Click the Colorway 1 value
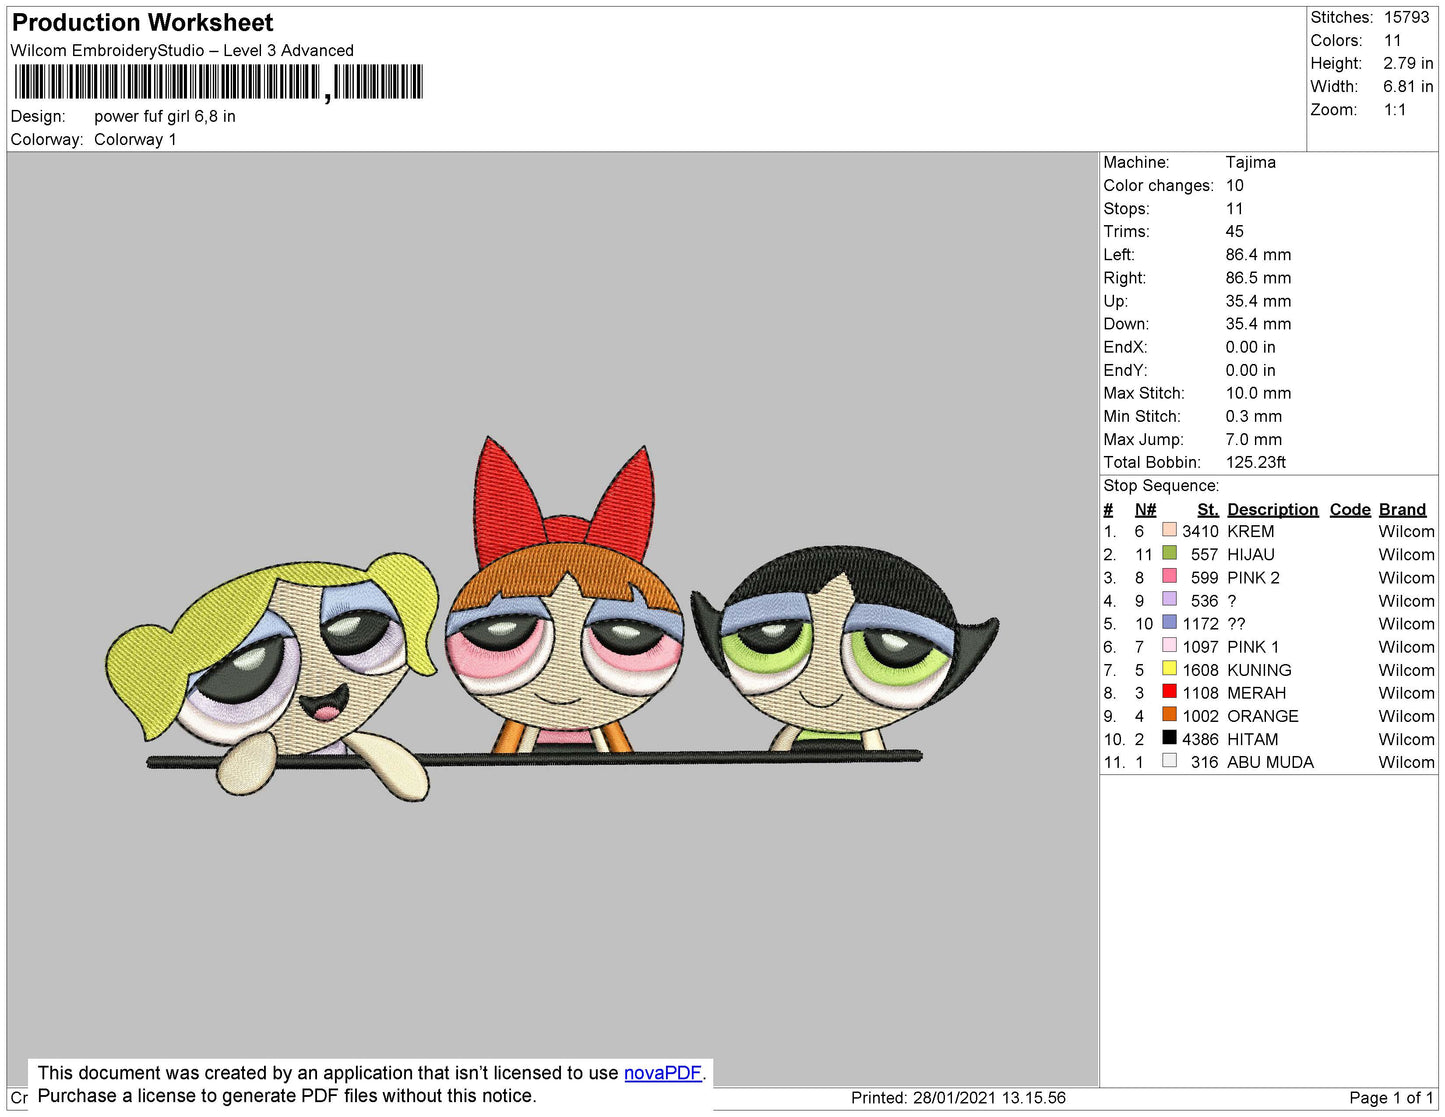This screenshot has height=1117, width=1445. 135,139
